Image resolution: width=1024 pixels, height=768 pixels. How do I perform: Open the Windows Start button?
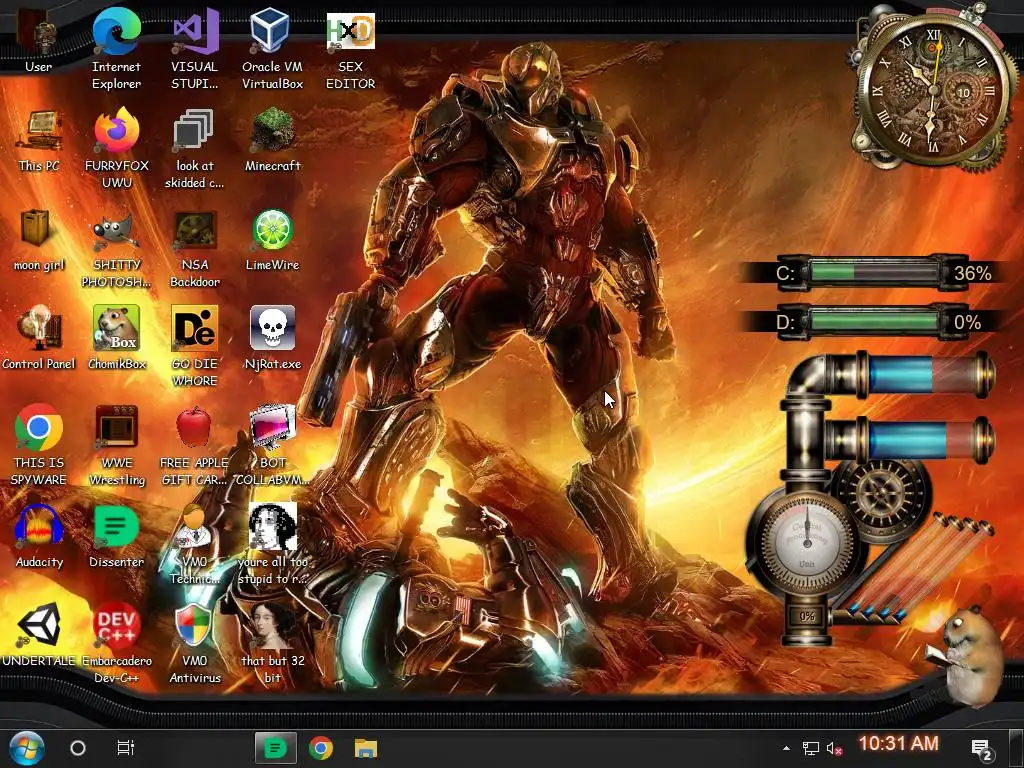click(27, 748)
